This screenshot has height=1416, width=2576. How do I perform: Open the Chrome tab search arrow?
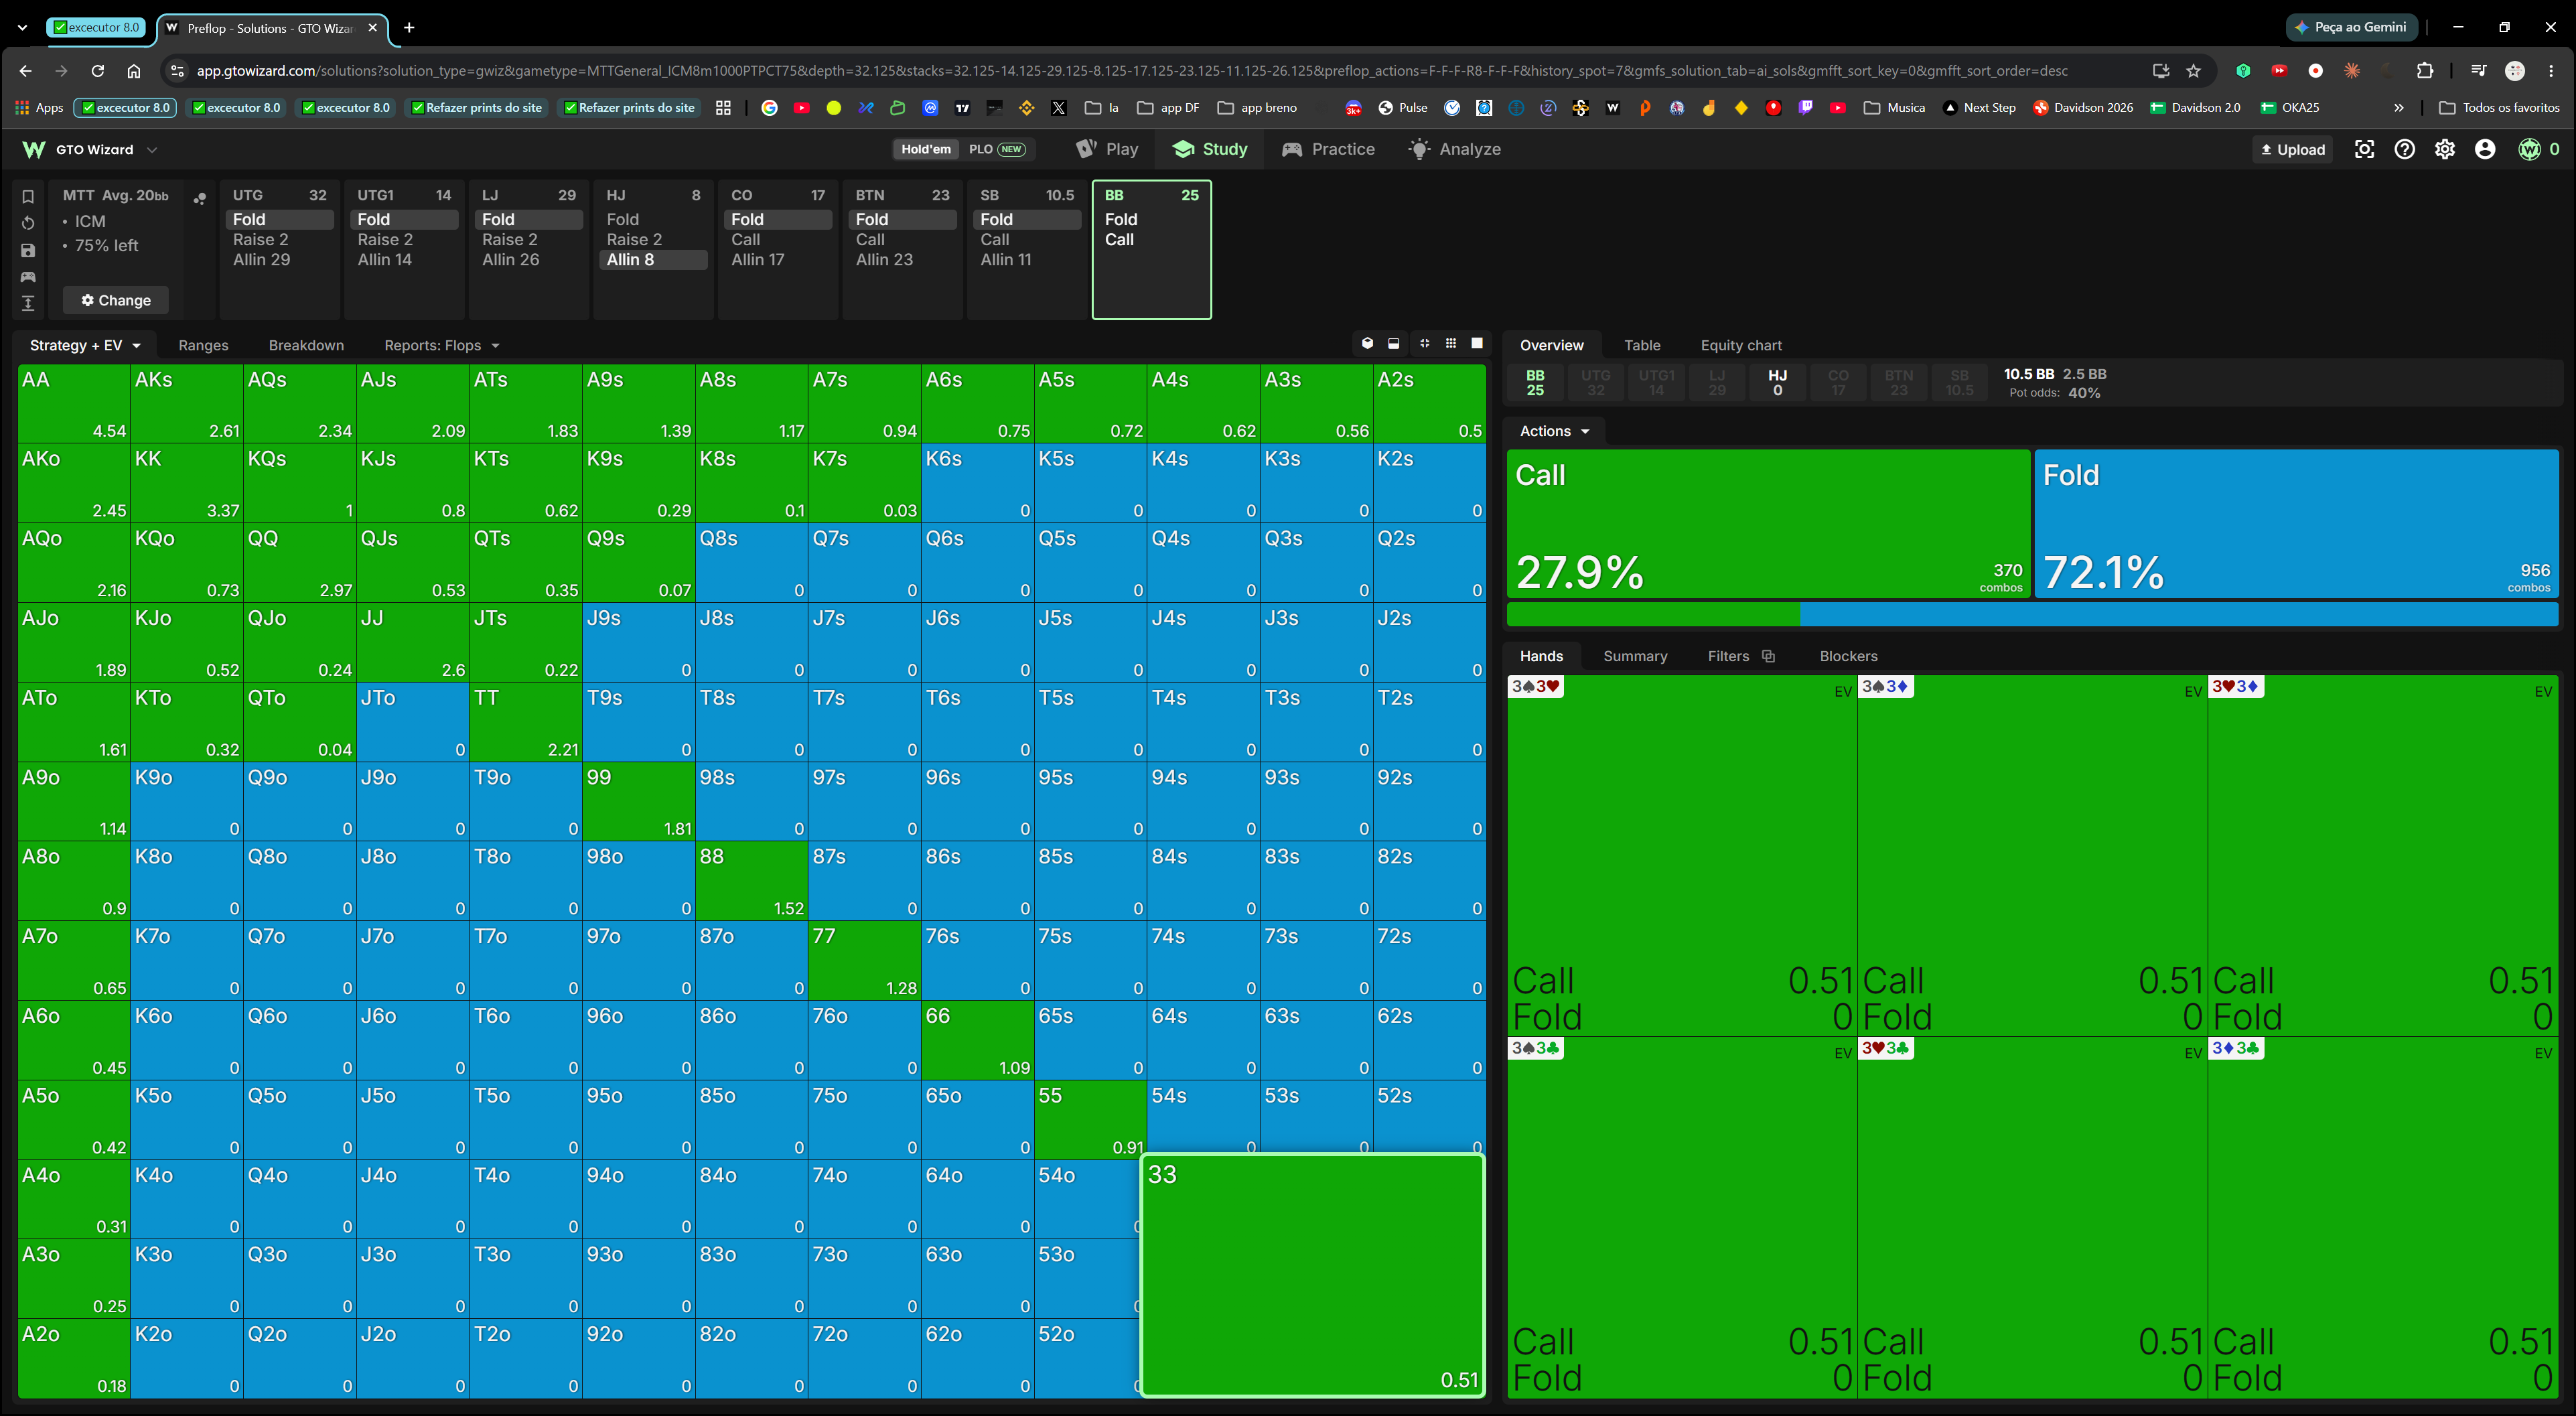(22, 28)
